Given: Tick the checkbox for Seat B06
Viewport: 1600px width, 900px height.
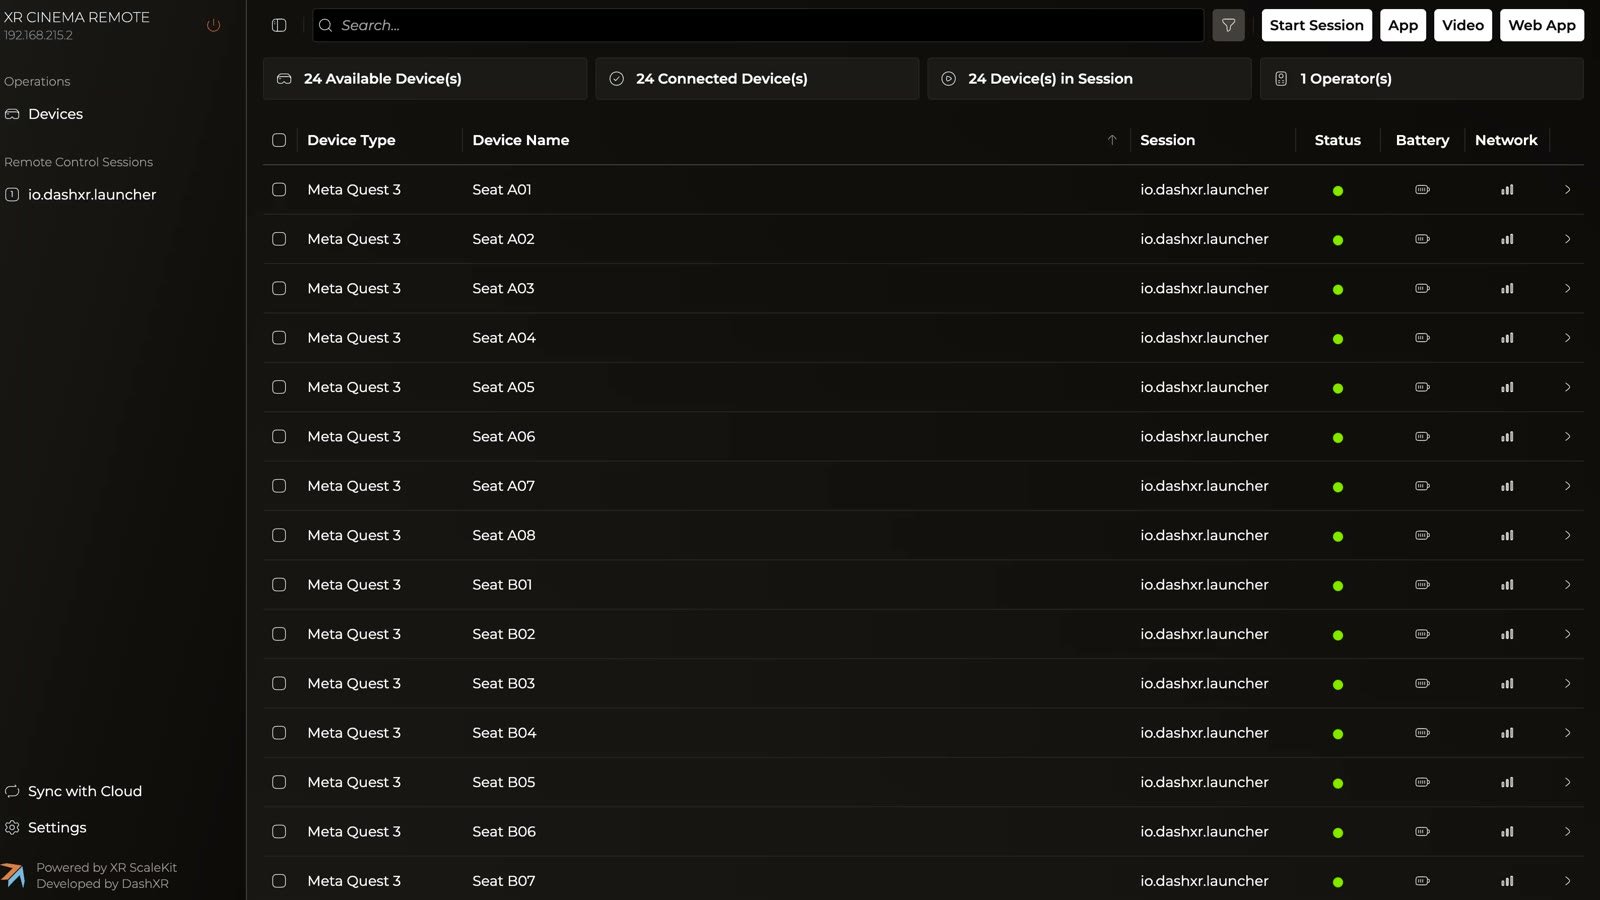Looking at the screenshot, I should (x=279, y=832).
